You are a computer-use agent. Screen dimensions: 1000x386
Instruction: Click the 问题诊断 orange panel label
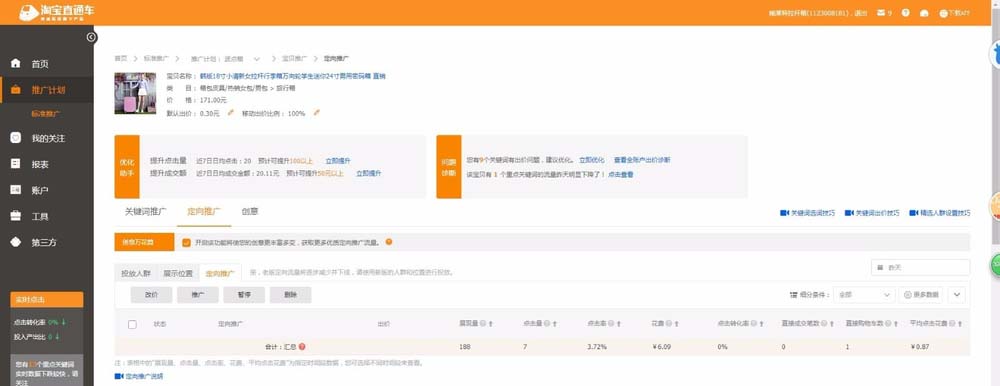tap(448, 167)
